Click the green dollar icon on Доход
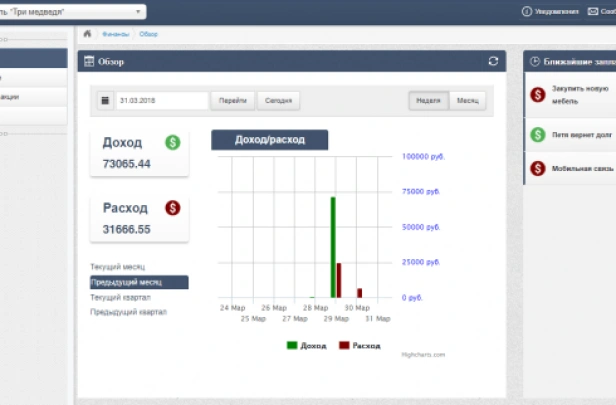 point(172,143)
